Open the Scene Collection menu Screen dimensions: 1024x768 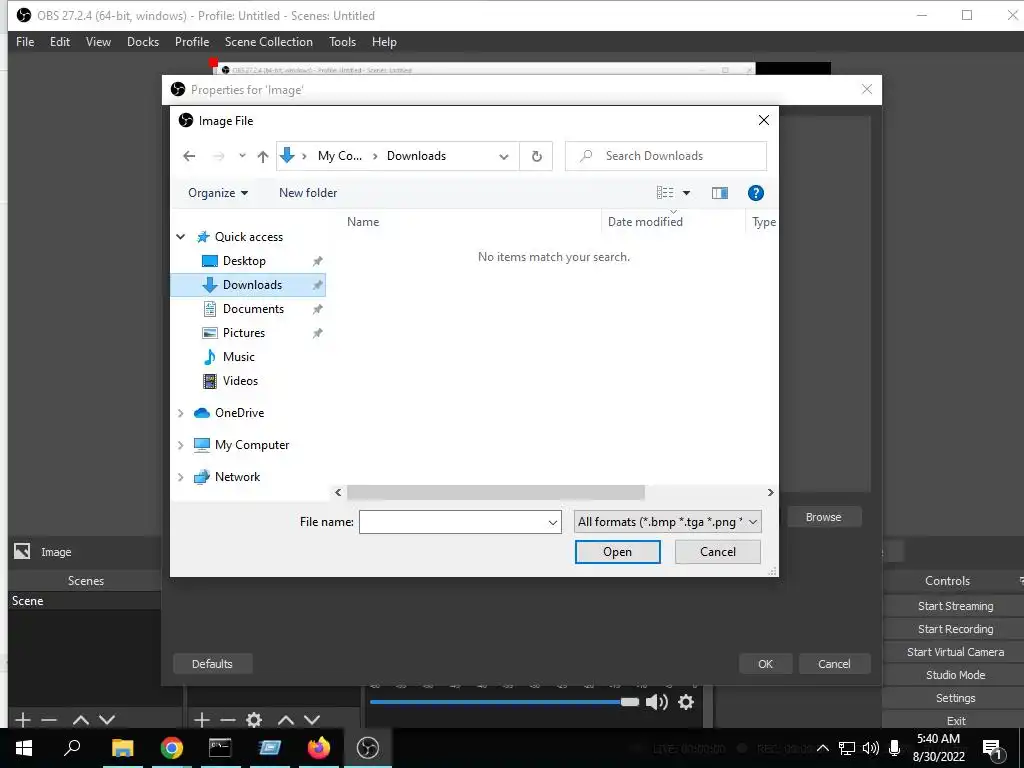tap(268, 42)
